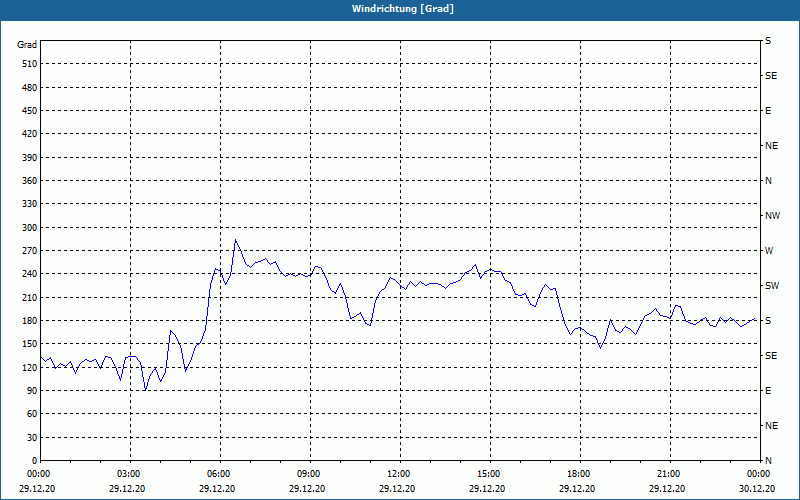Image resolution: width=800 pixels, height=500 pixels.
Task: Click the leftmost 00:00 time label
Action: pyautogui.click(x=37, y=474)
